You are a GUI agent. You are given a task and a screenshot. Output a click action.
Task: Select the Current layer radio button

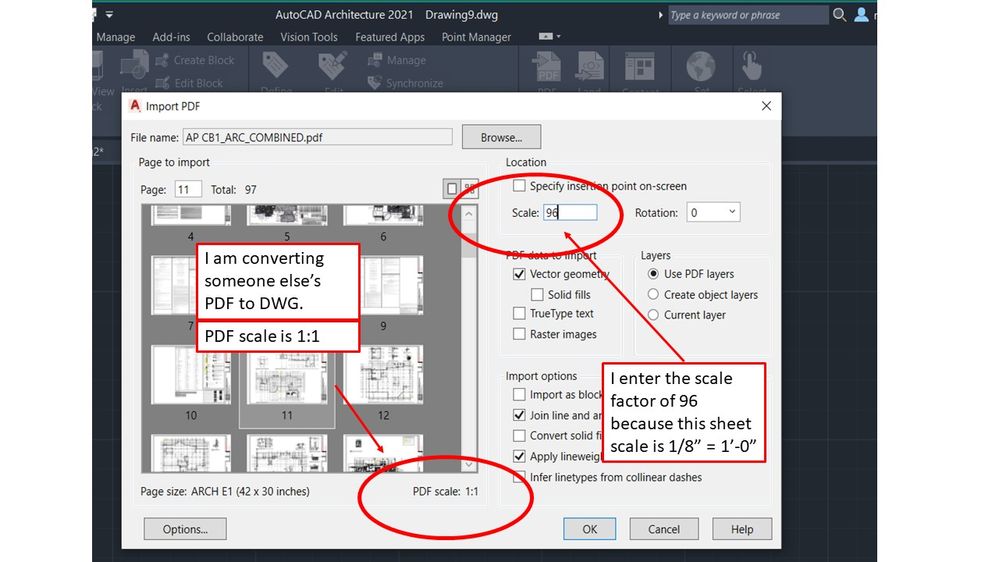pyautogui.click(x=653, y=315)
